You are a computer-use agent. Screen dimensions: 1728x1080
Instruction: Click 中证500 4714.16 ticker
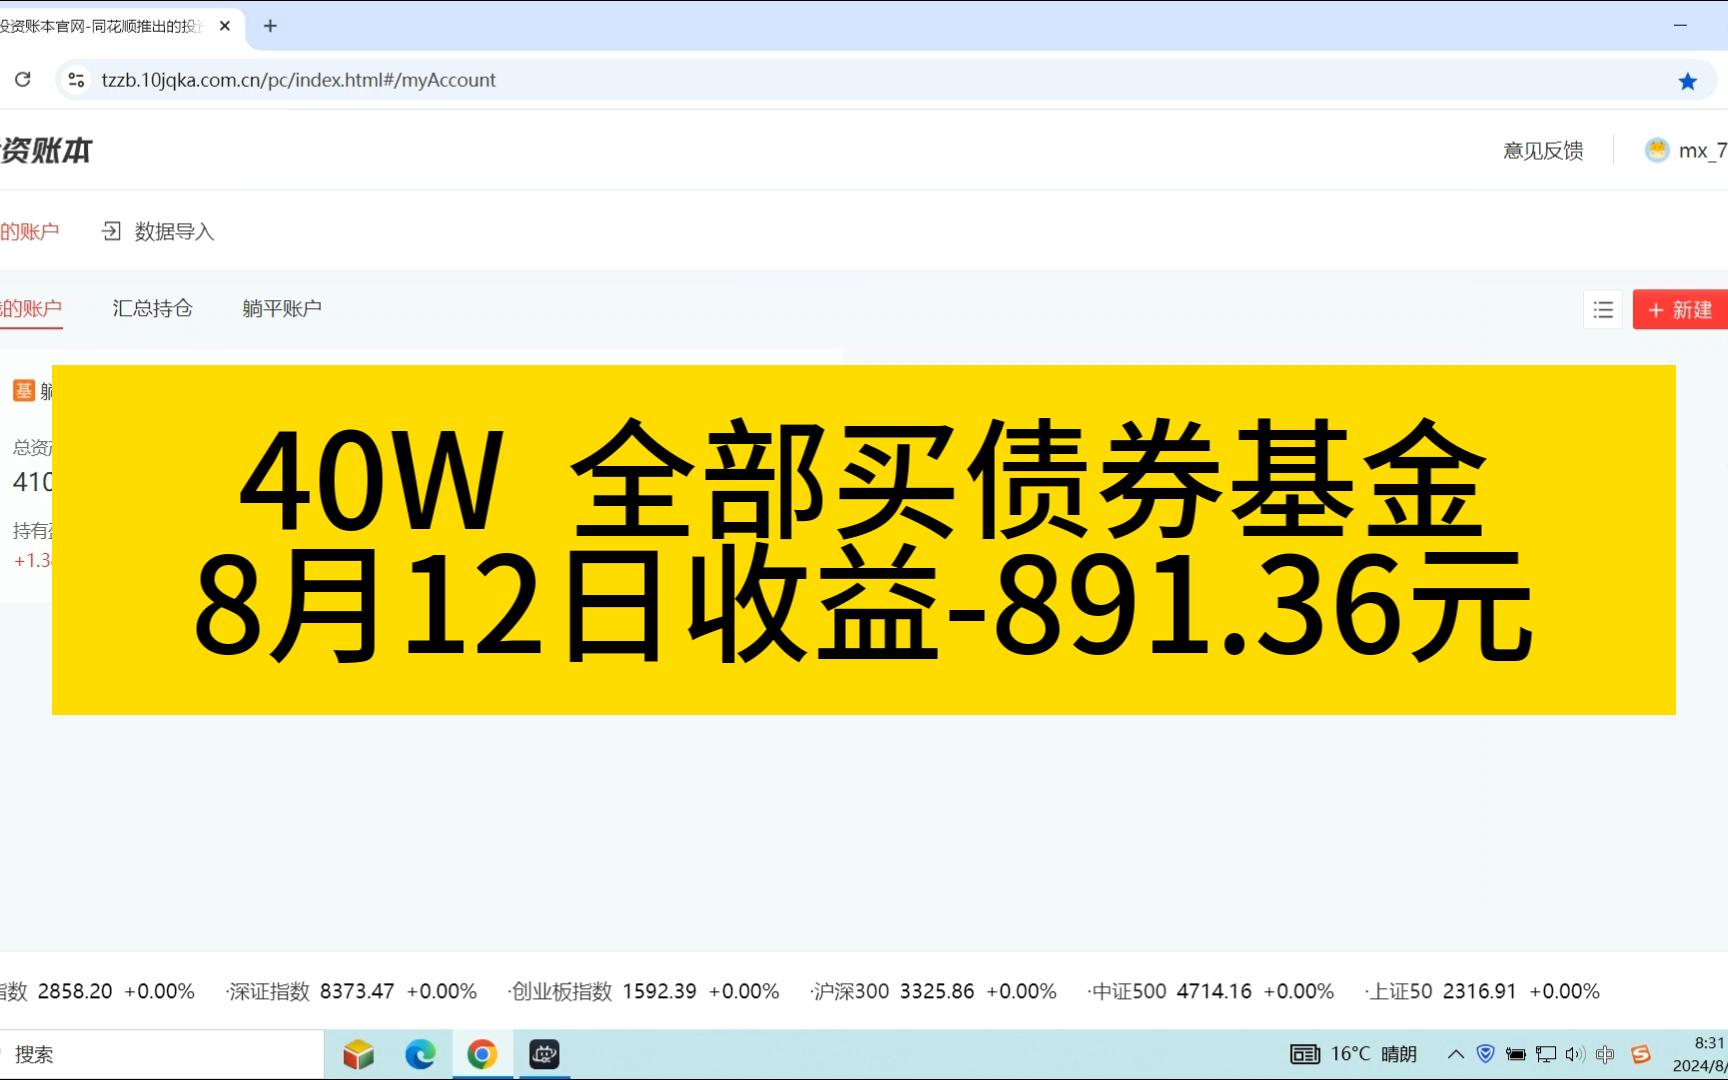tap(1211, 991)
